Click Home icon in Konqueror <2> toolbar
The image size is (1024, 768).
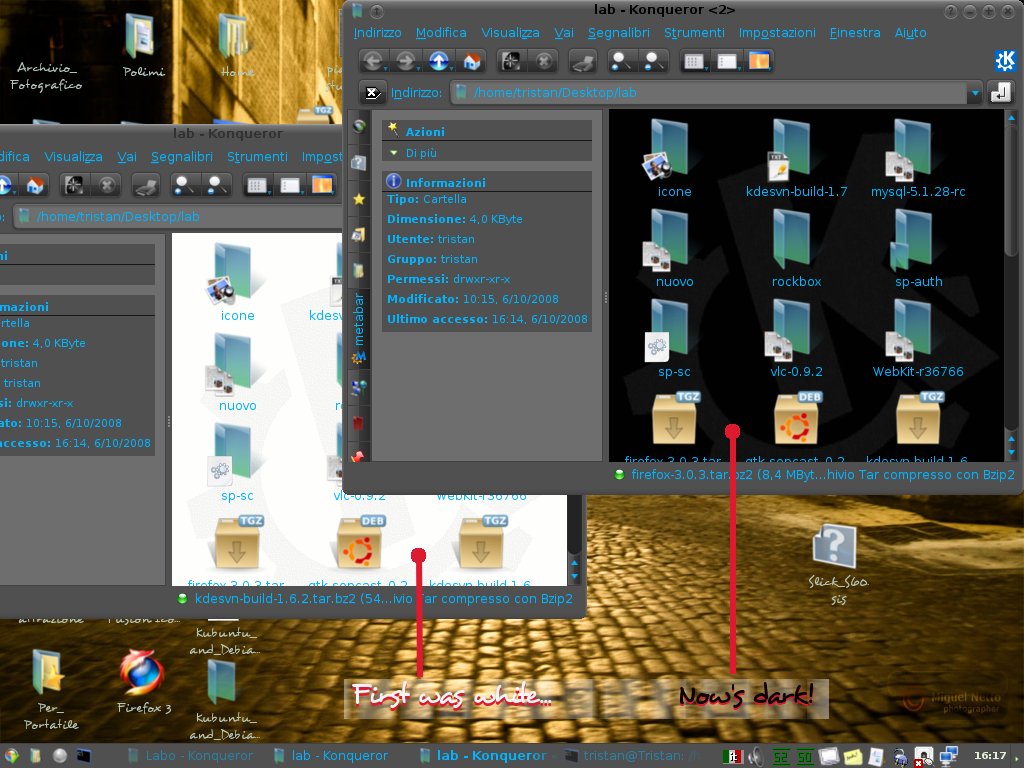point(472,61)
